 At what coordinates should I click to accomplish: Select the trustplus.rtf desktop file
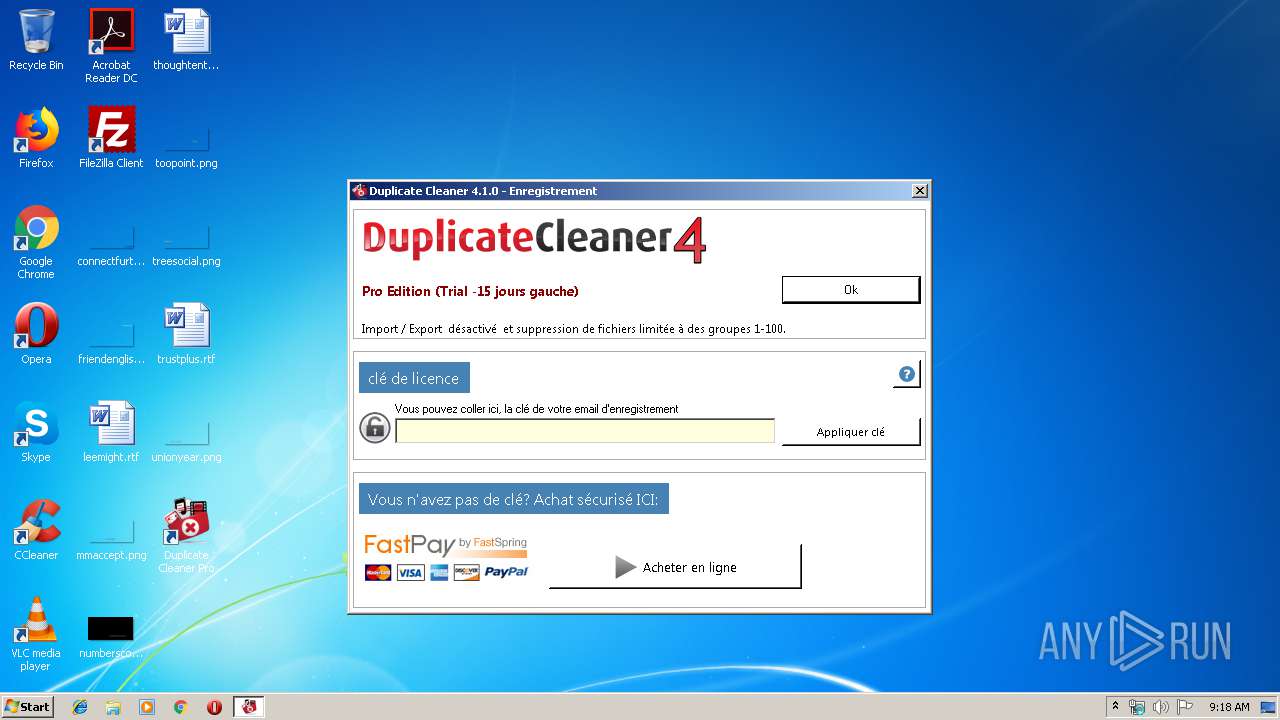pyautogui.click(x=186, y=334)
